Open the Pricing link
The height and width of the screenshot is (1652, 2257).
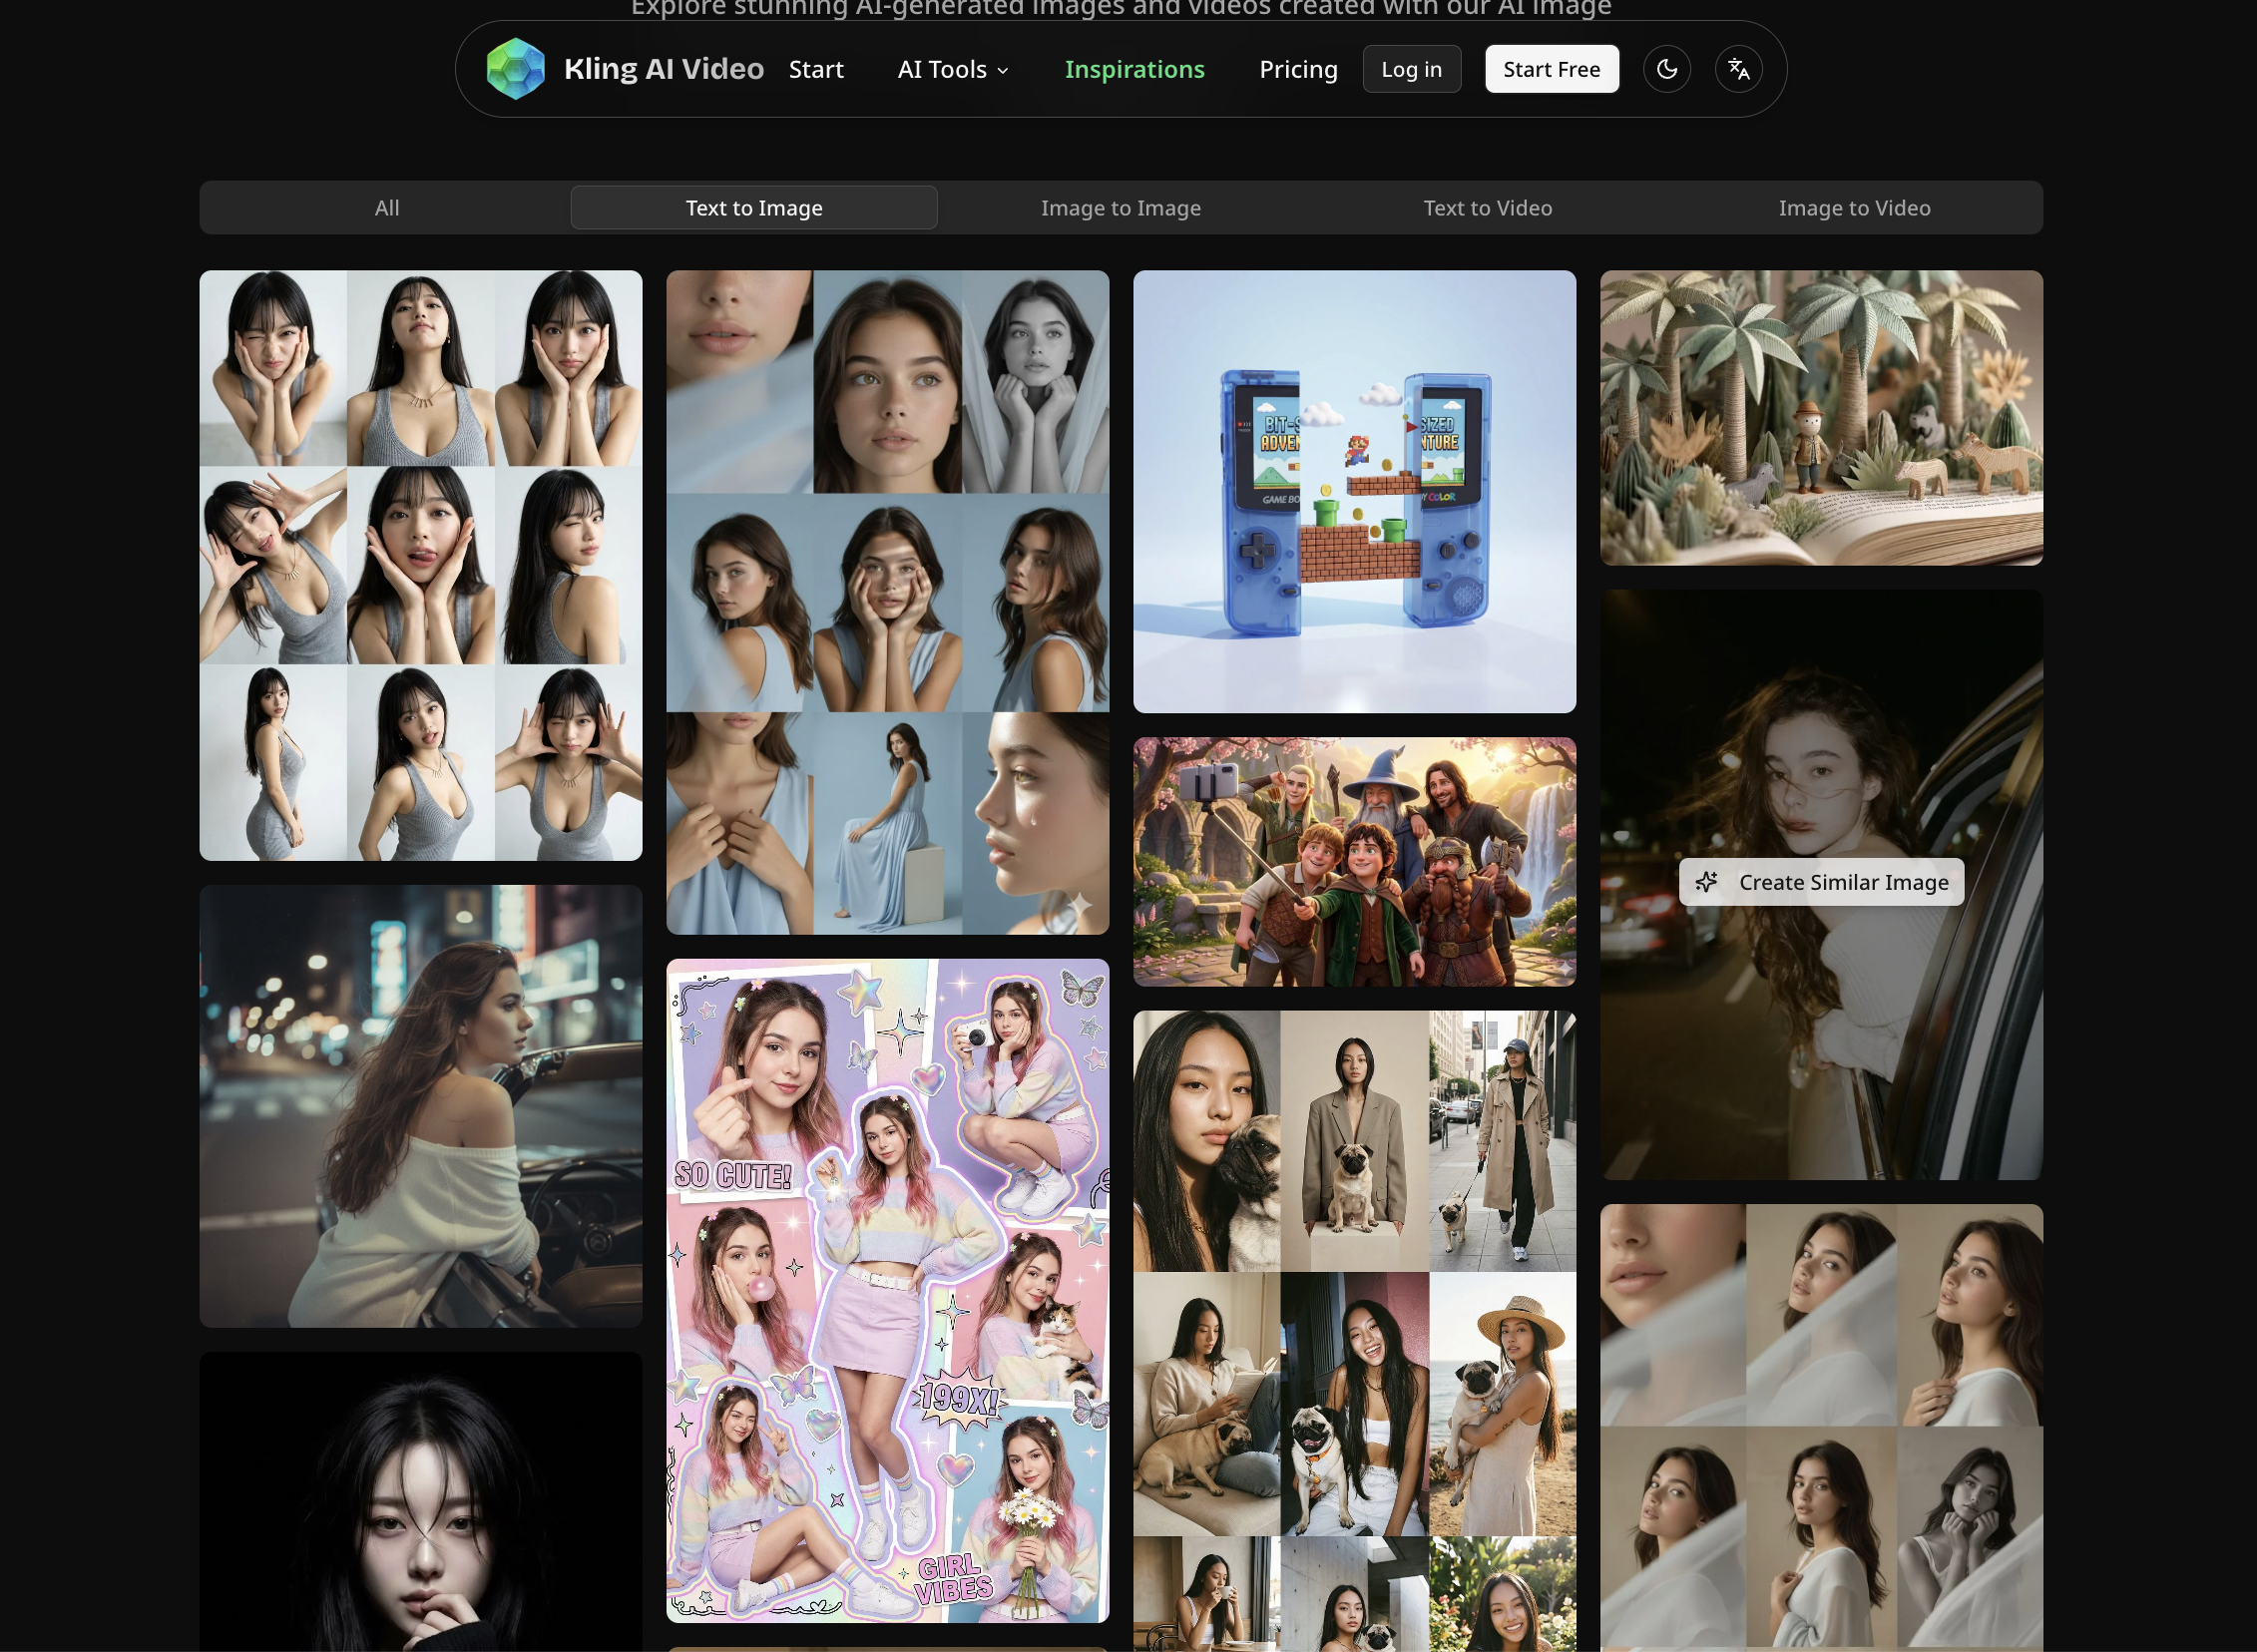click(x=1297, y=69)
